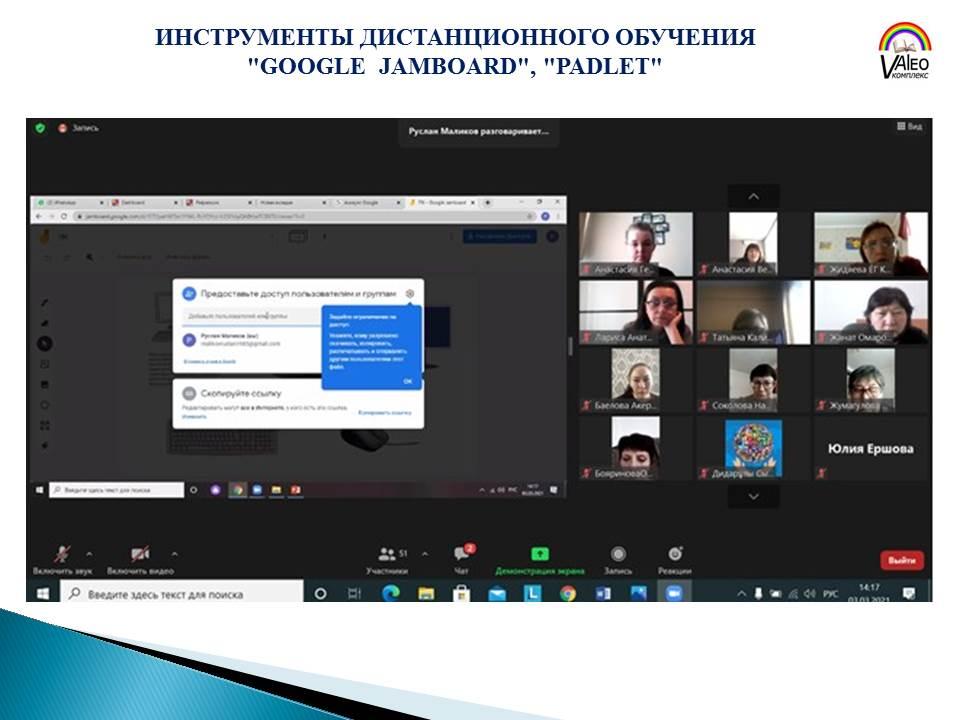The height and width of the screenshot is (720, 960).
Task: Dismiss the blue tooltip with OK
Action: tap(408, 381)
